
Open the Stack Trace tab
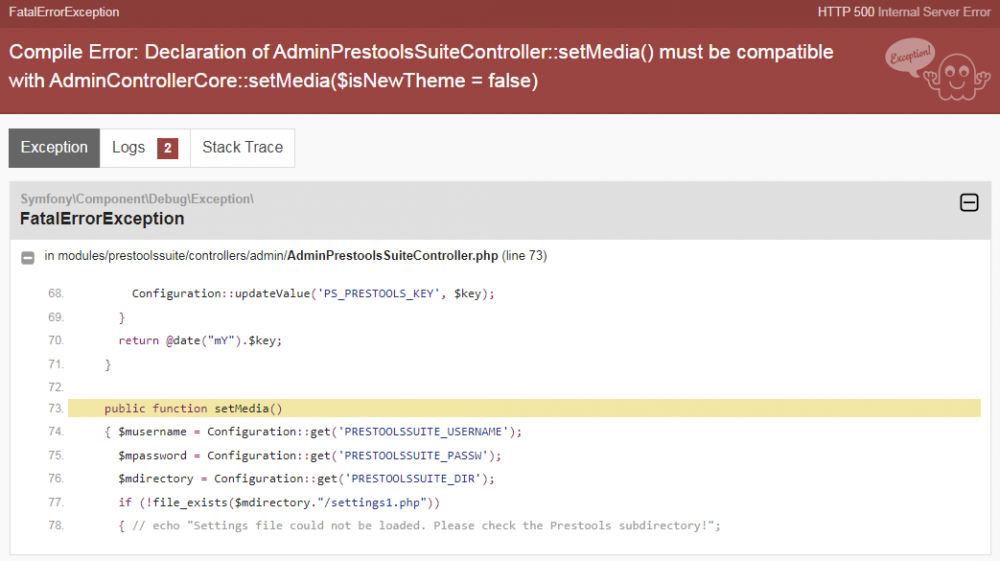242,148
